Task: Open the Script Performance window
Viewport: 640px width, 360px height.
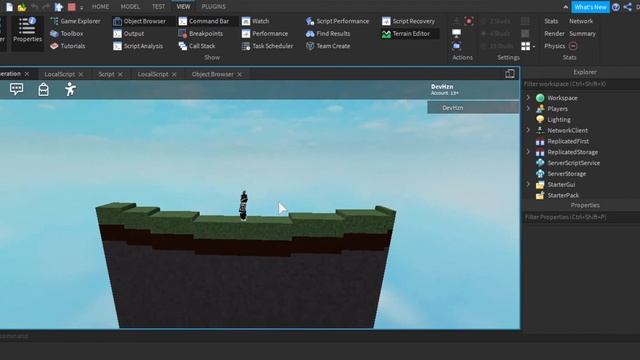Action: pyautogui.click(x=337, y=21)
